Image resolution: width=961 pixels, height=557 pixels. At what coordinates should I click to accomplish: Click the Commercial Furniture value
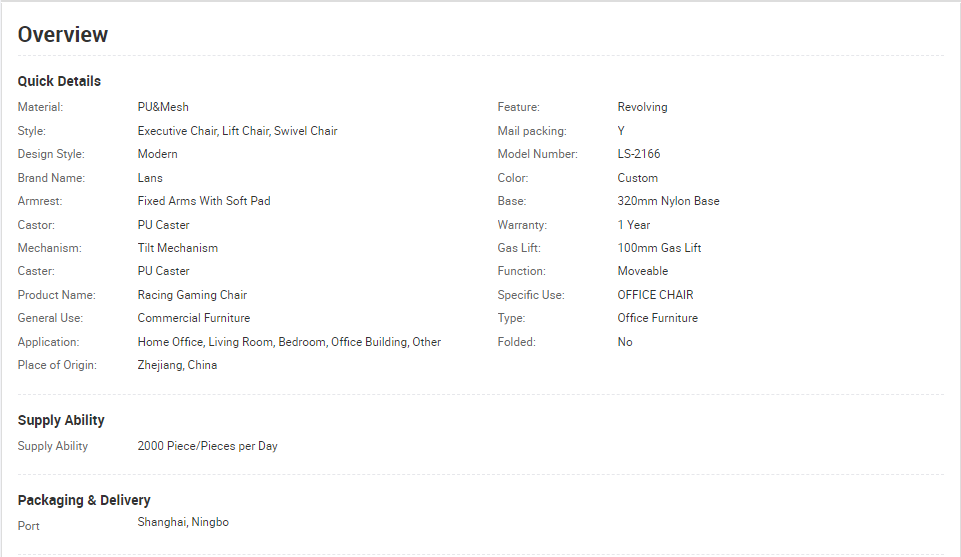point(194,318)
